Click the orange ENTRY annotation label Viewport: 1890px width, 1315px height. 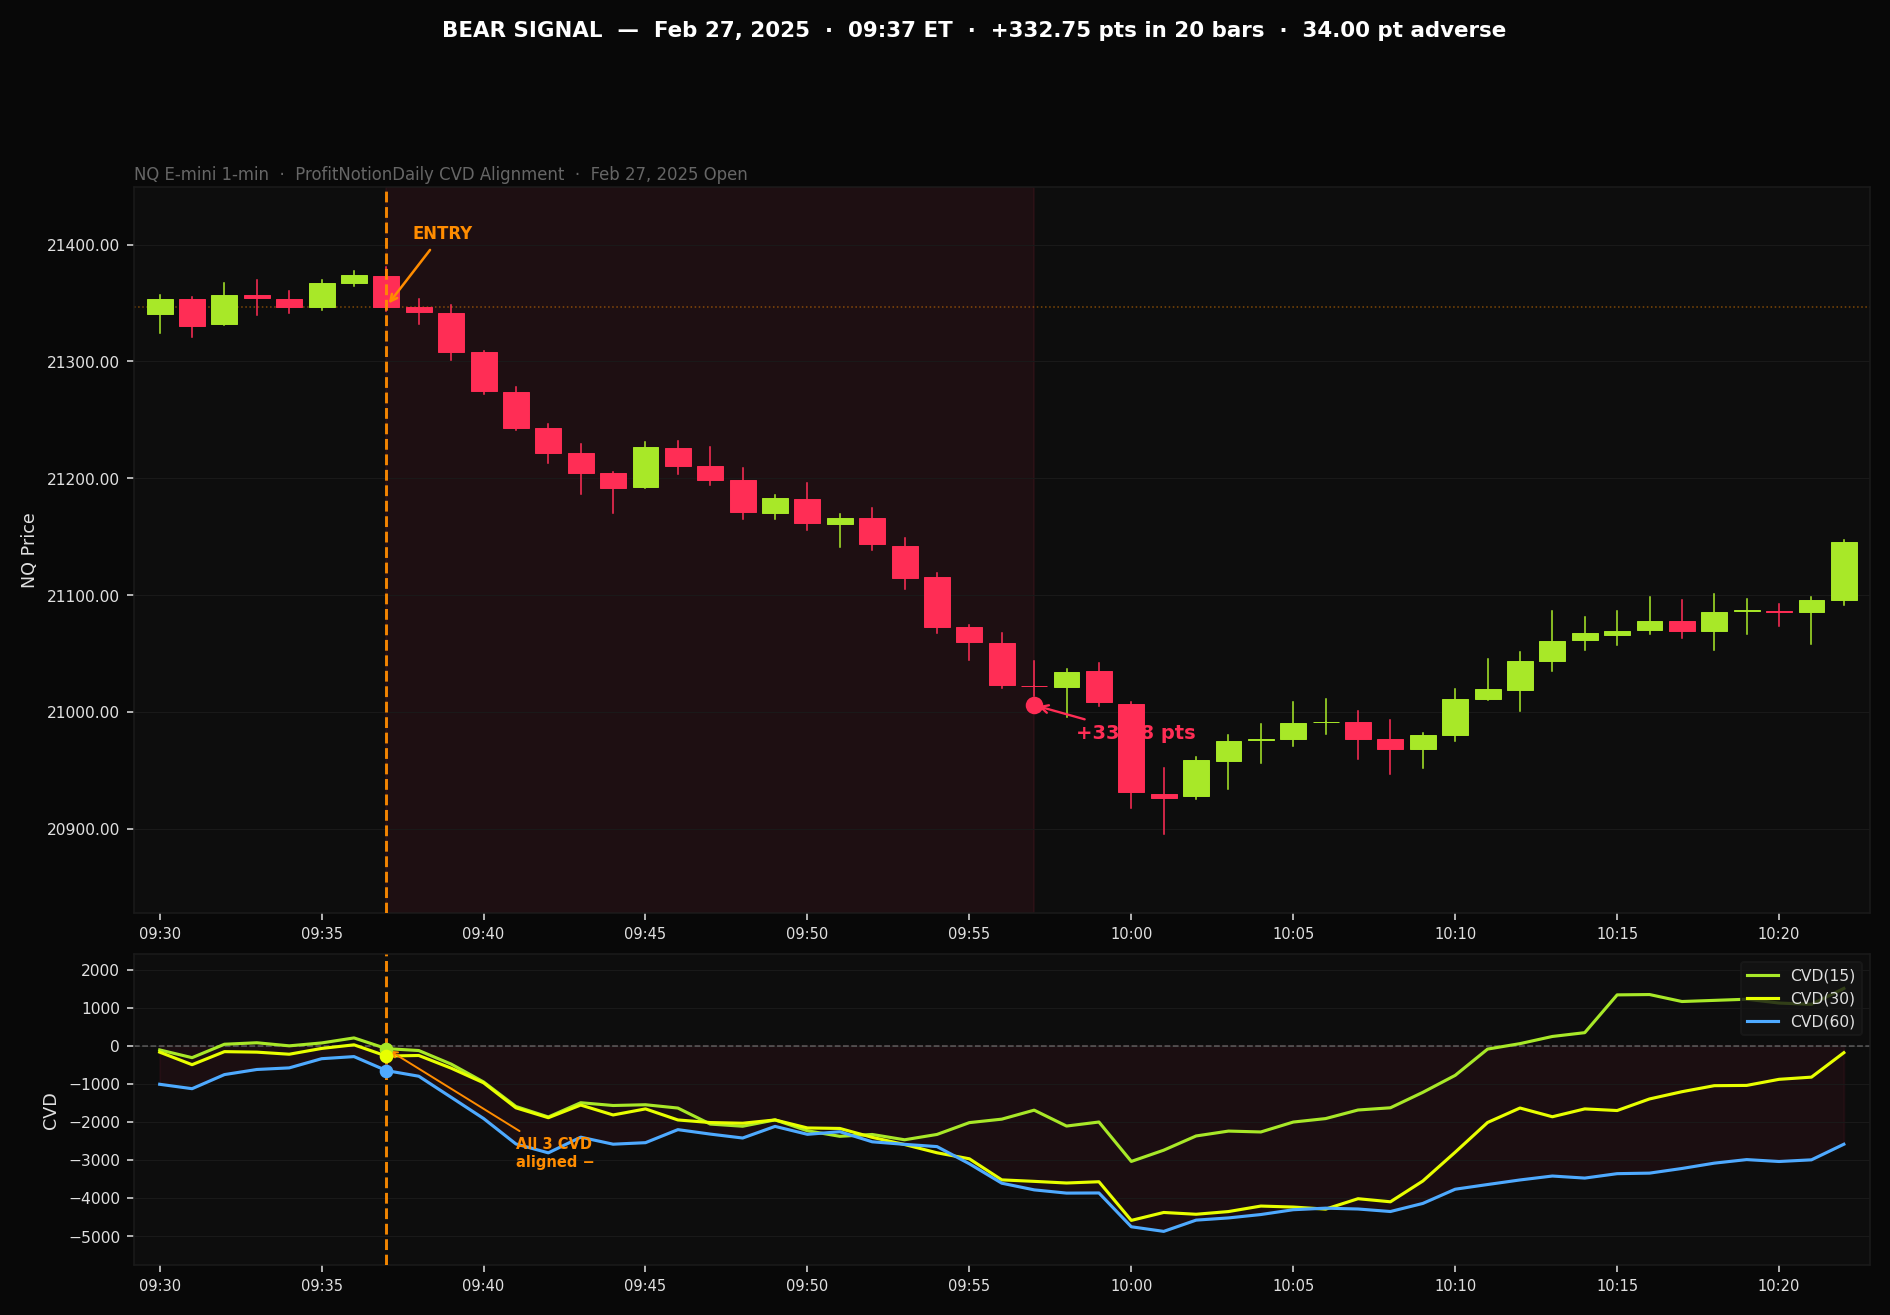click(442, 233)
